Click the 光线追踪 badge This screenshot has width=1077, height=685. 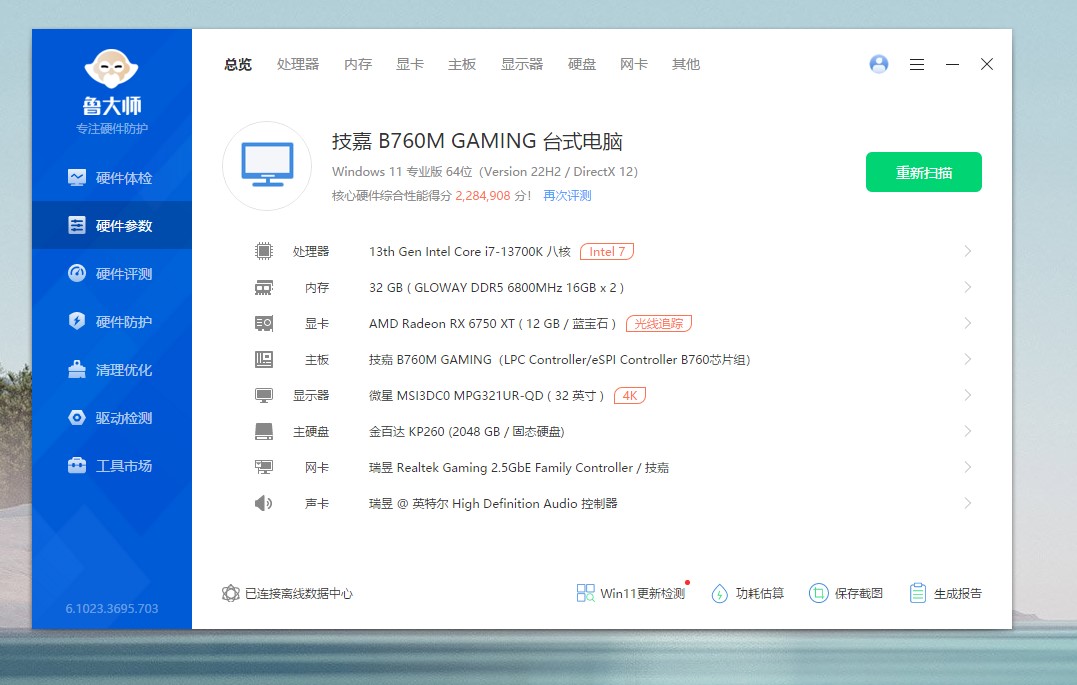click(x=659, y=324)
